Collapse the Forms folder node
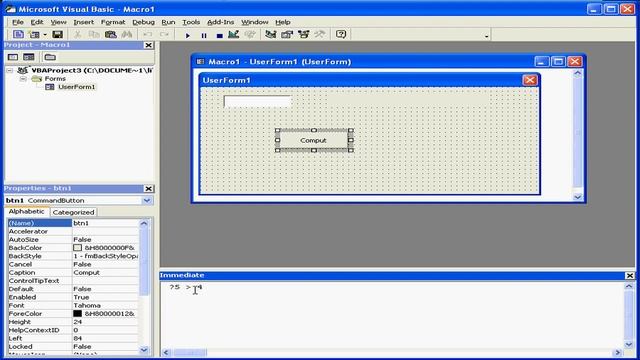 [x=24, y=78]
